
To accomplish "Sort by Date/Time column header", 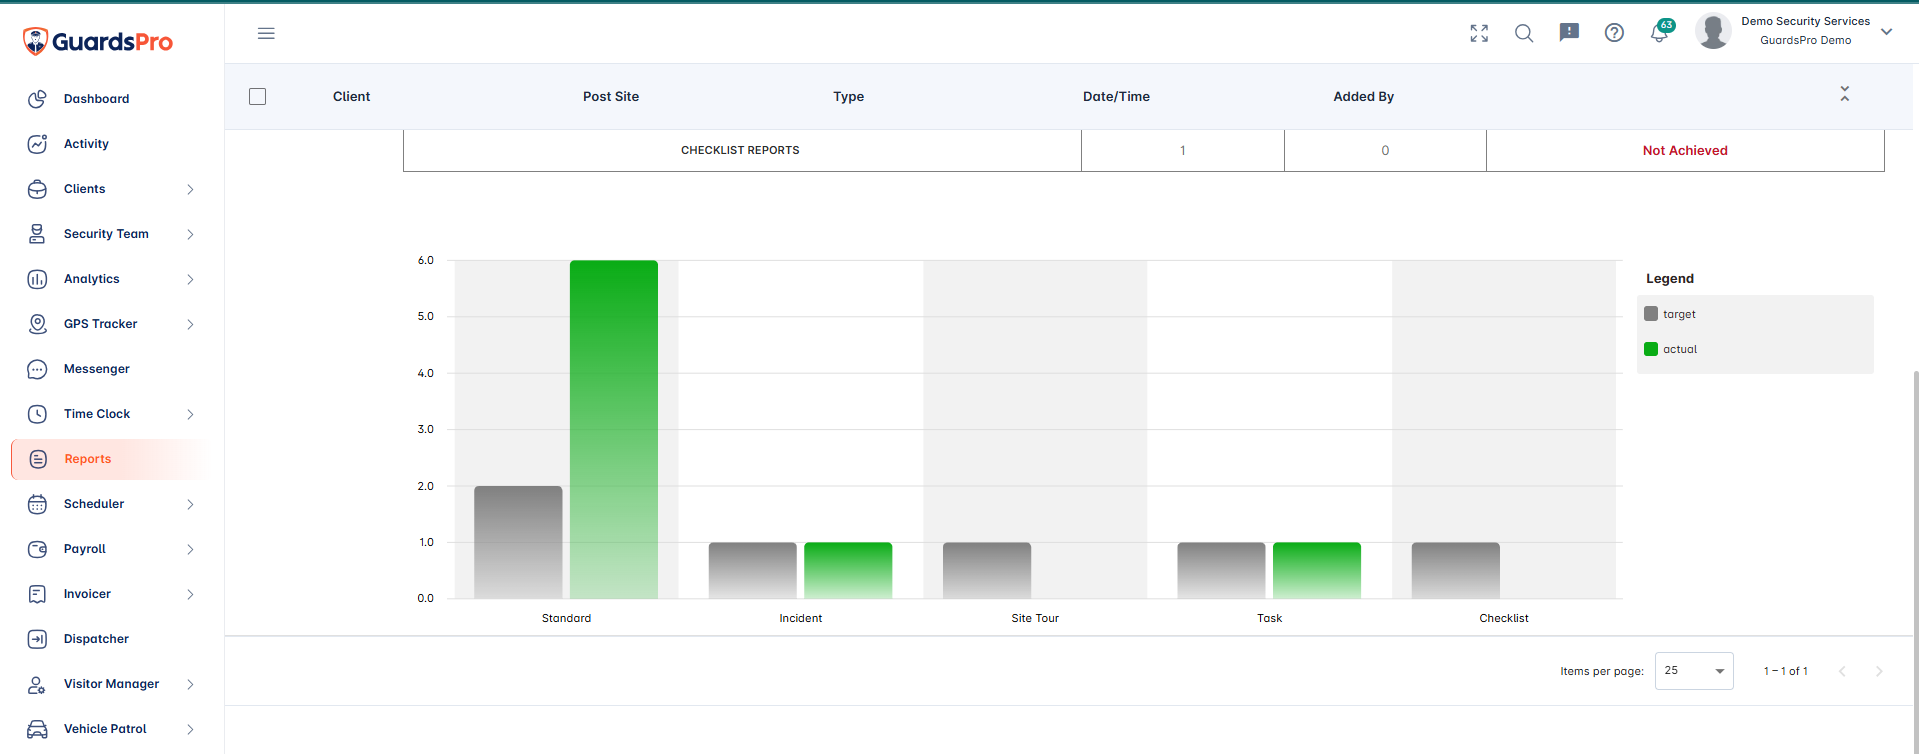I will (x=1116, y=96).
